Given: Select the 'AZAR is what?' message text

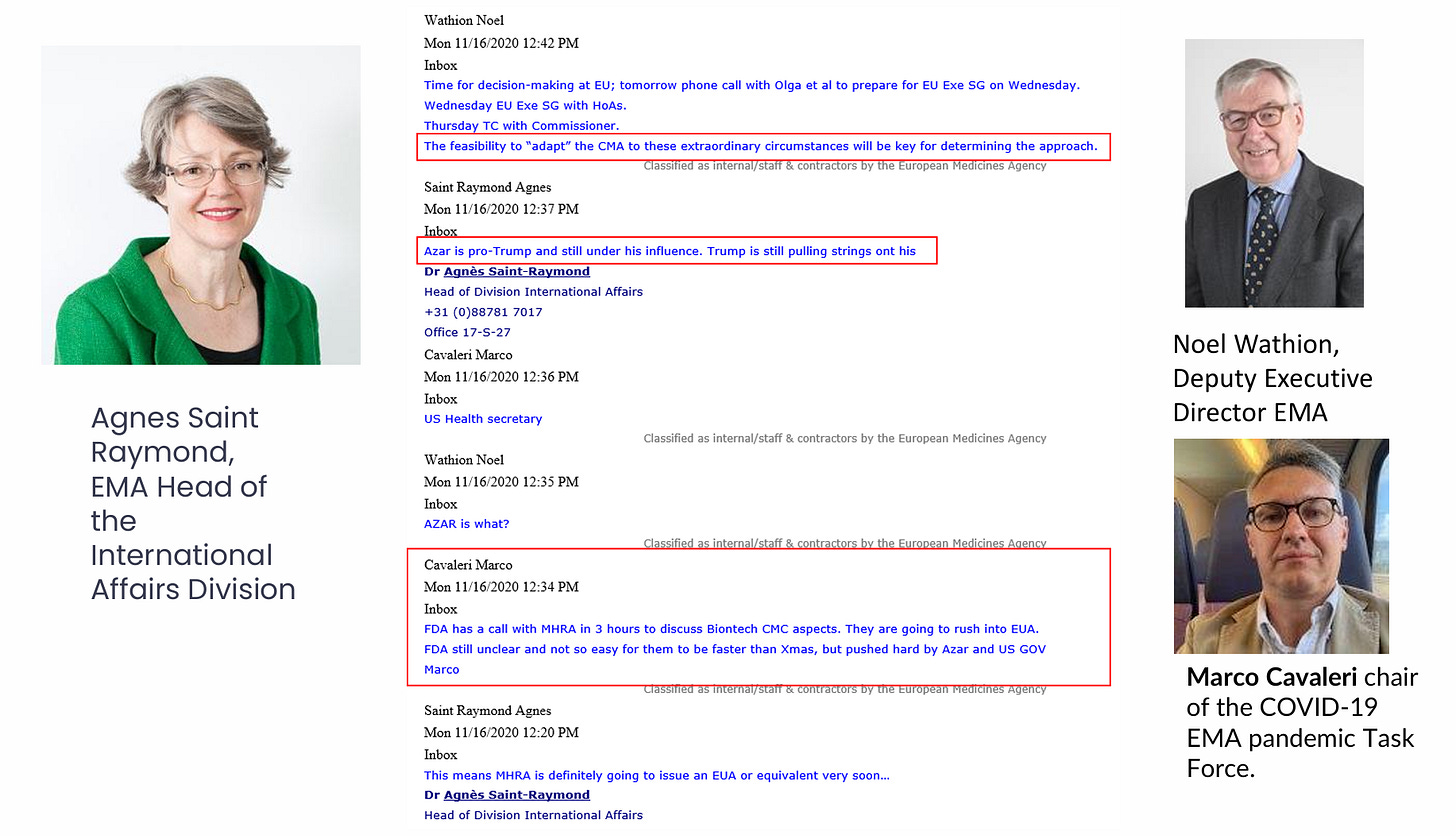Looking at the screenshot, I should [467, 524].
